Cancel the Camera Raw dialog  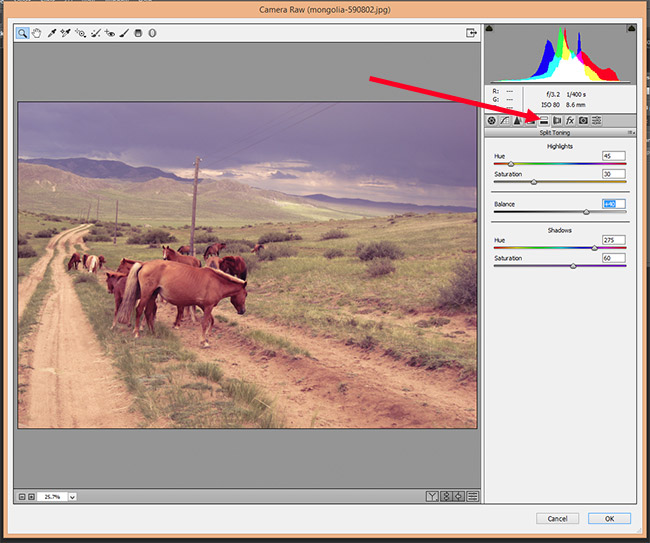(x=557, y=519)
